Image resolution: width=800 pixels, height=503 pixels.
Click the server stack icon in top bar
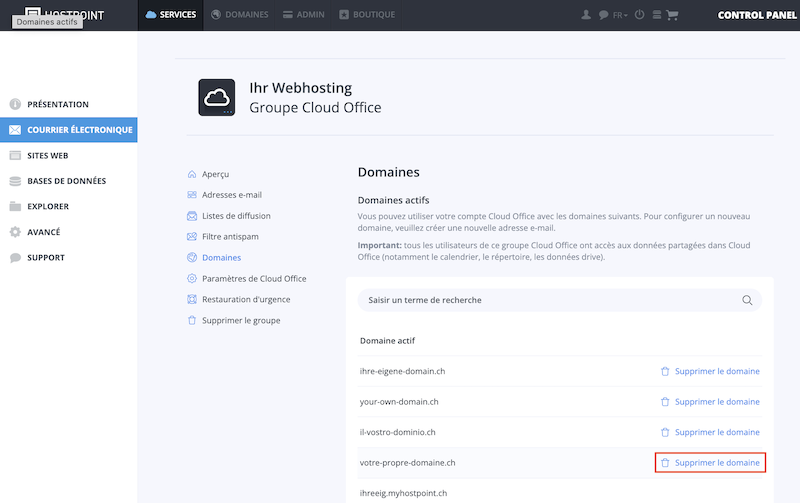pos(657,15)
